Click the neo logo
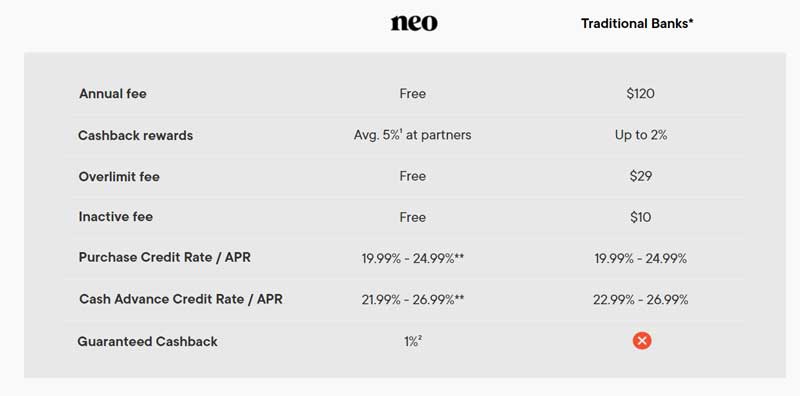 pyautogui.click(x=414, y=23)
